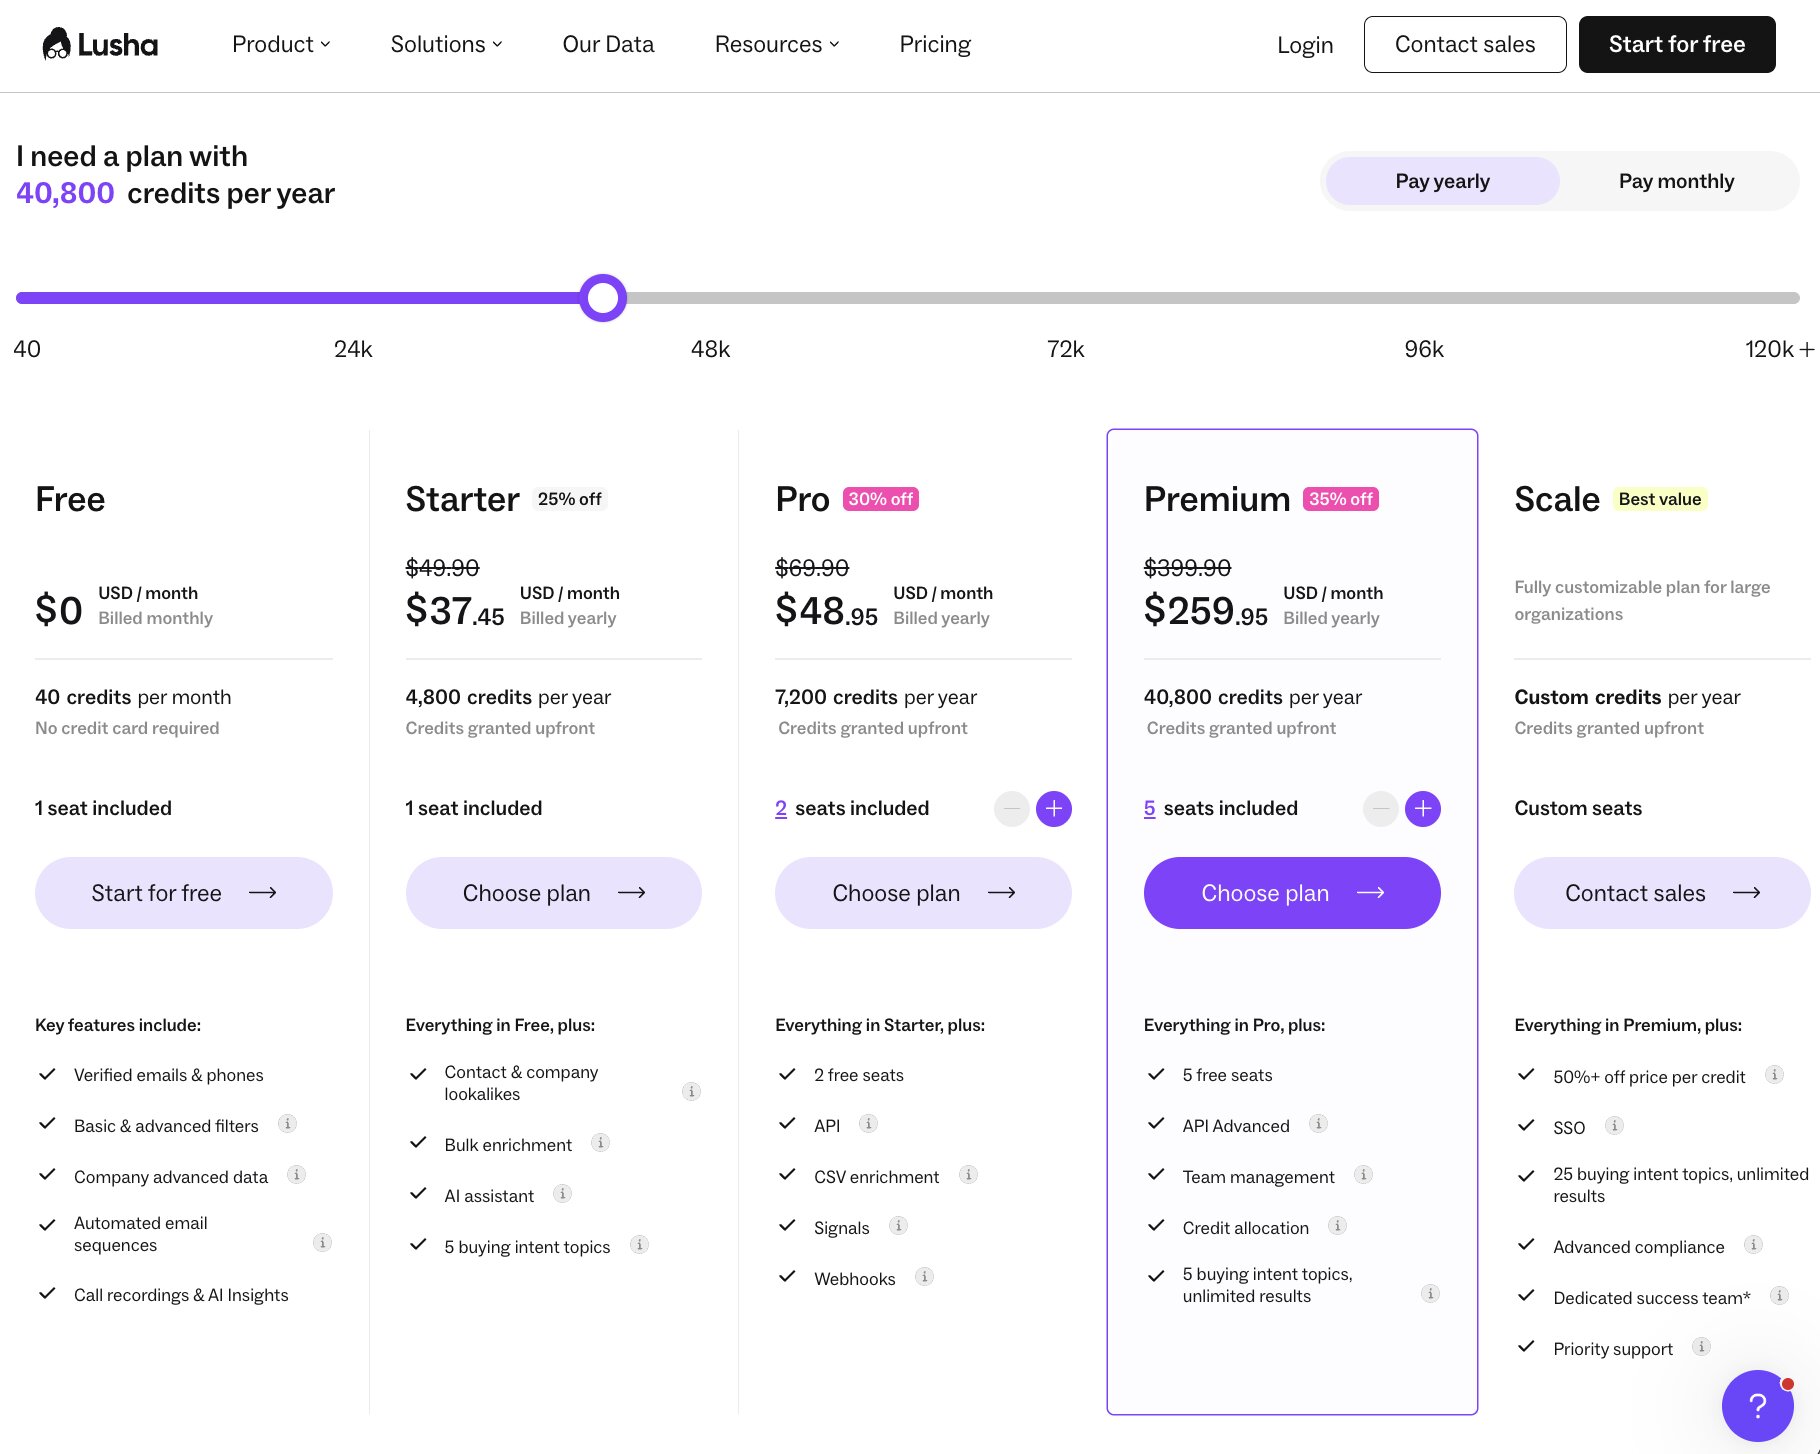
Task: Expand the Product menu
Action: [281, 44]
